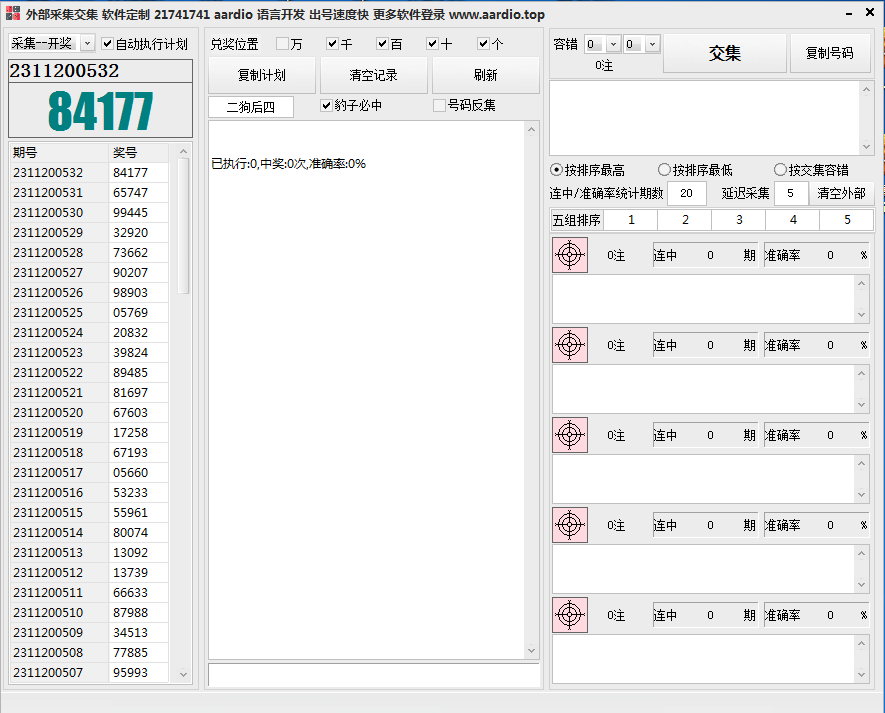Click the second group's crosshair target icon
The width and height of the screenshot is (885, 713).
point(569,345)
